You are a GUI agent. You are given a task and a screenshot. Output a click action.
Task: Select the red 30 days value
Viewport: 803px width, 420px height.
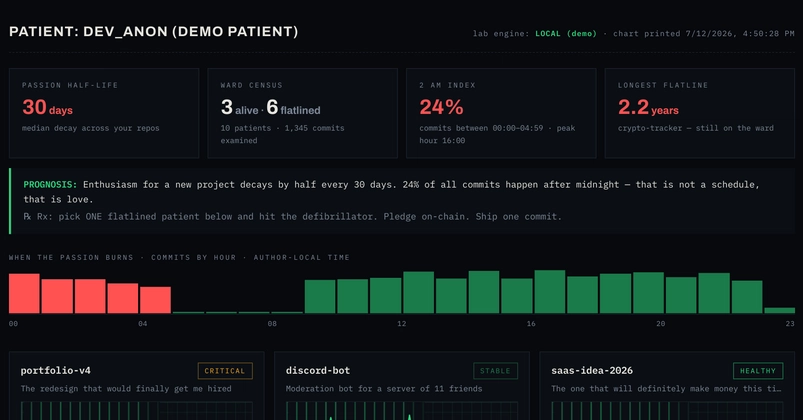(x=47, y=107)
